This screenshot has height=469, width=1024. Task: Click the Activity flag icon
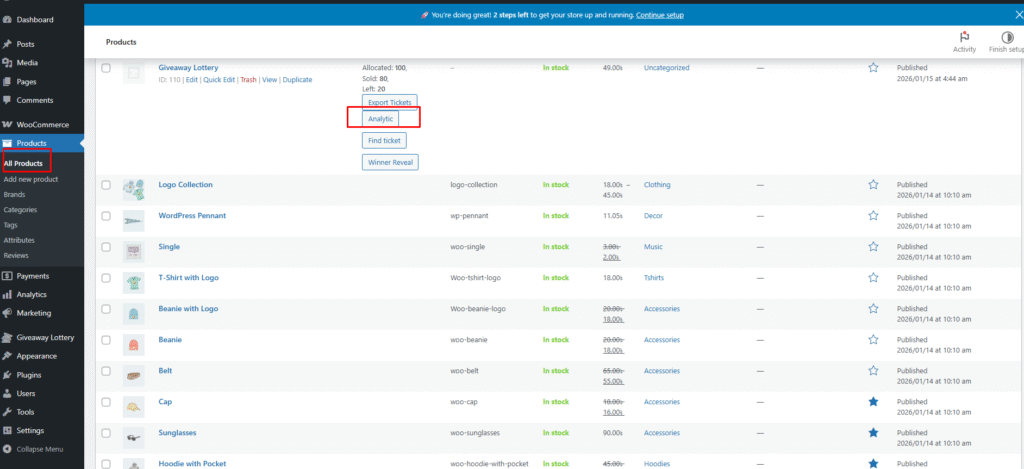tap(964, 37)
